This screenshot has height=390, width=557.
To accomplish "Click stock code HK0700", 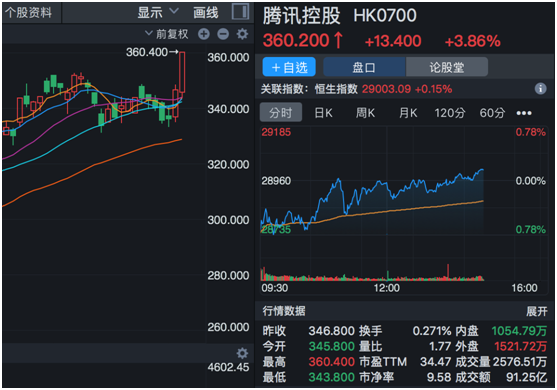I will [x=385, y=16].
